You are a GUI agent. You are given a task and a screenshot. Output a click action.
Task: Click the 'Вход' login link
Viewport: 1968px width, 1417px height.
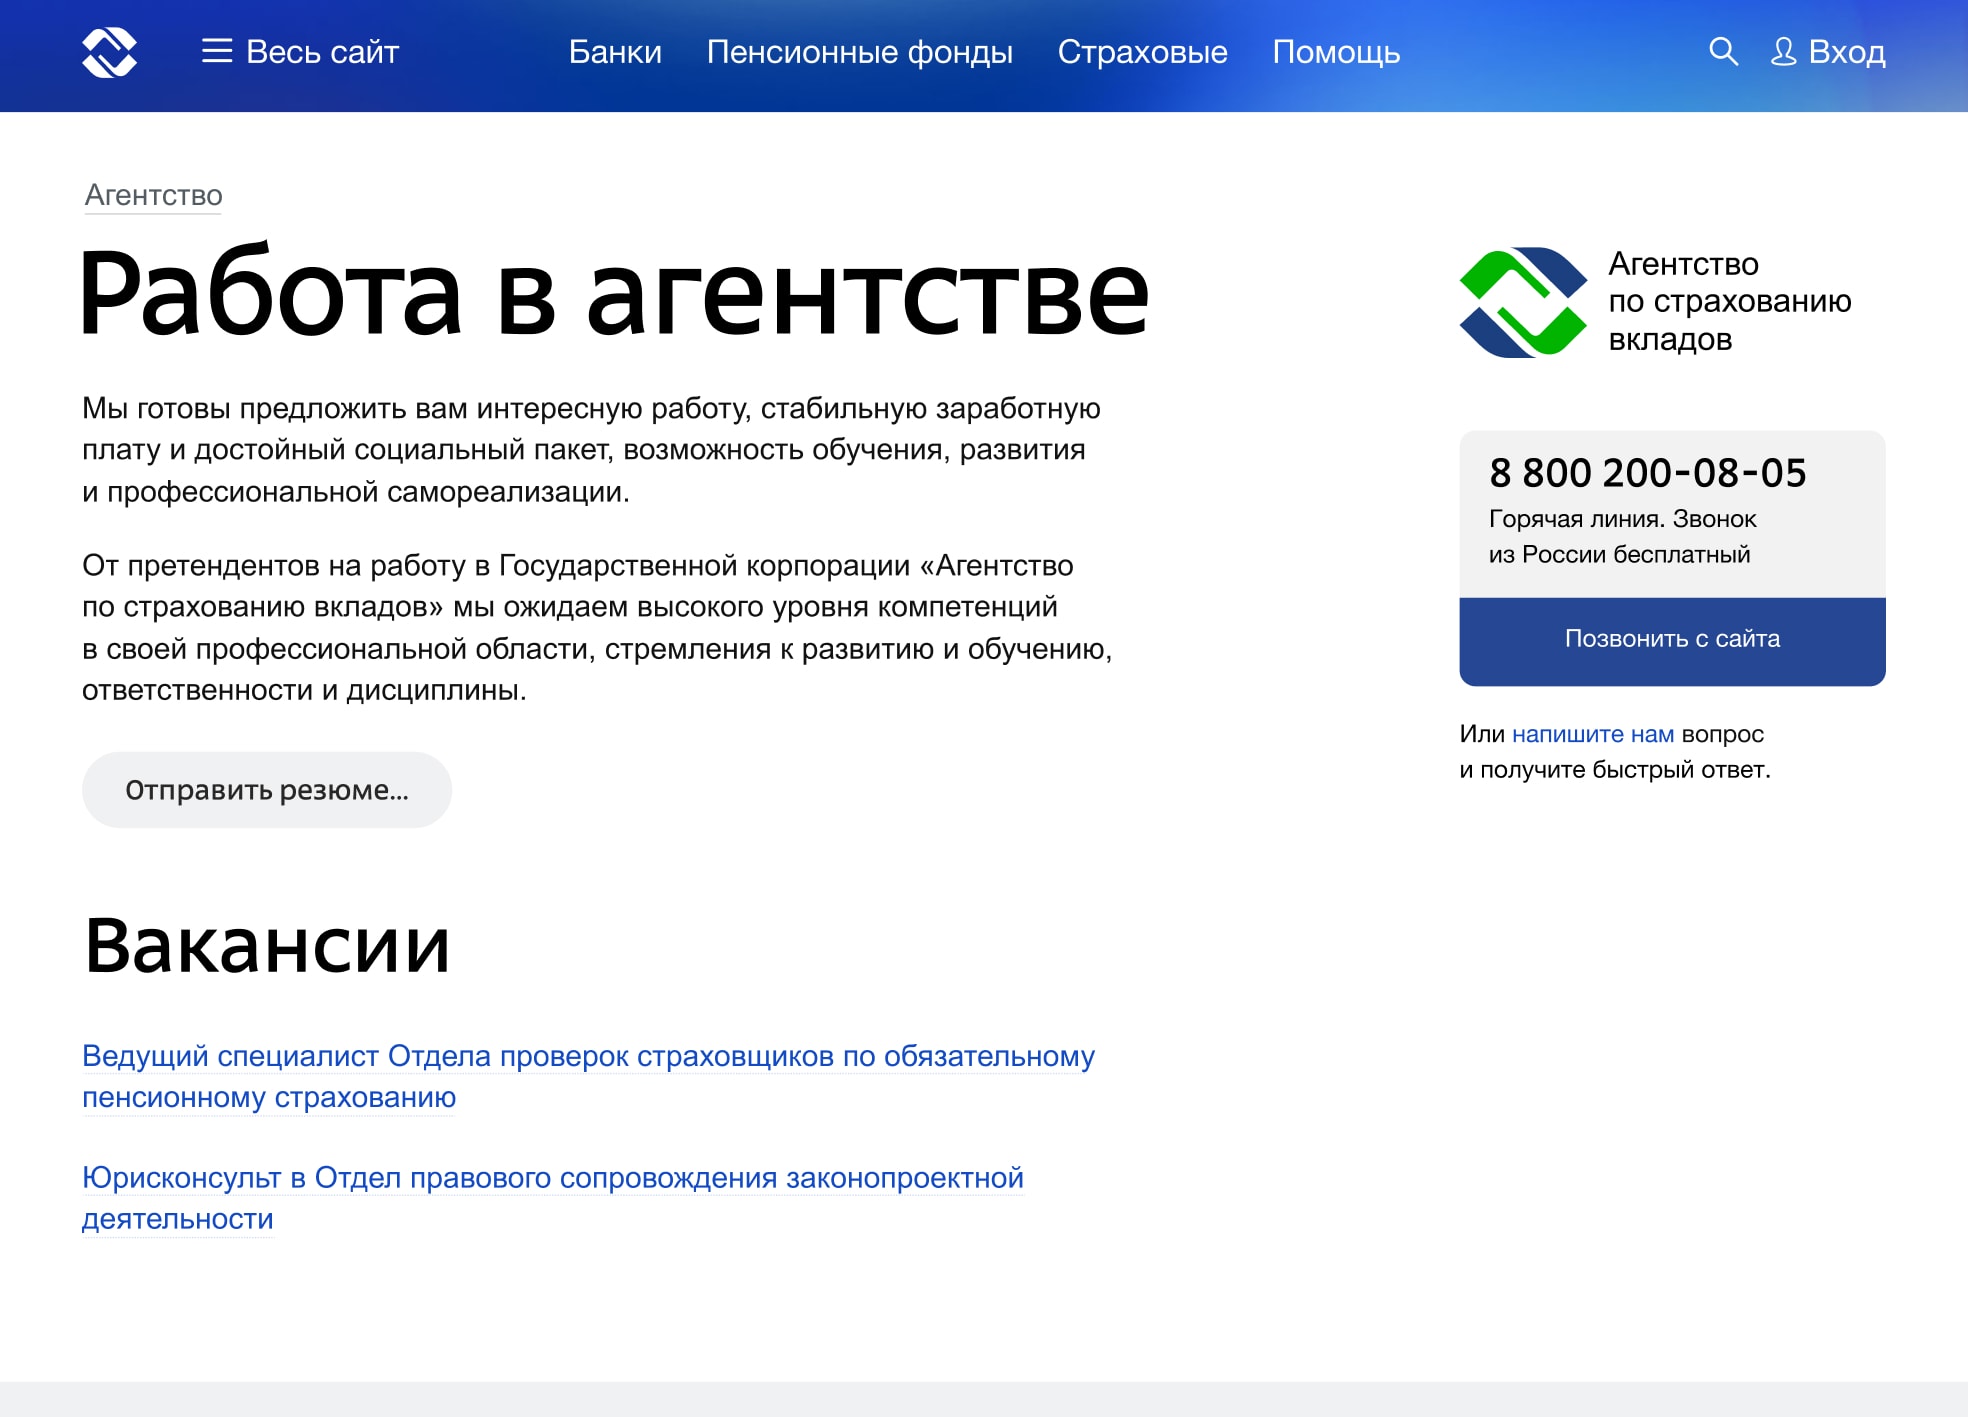1846,52
